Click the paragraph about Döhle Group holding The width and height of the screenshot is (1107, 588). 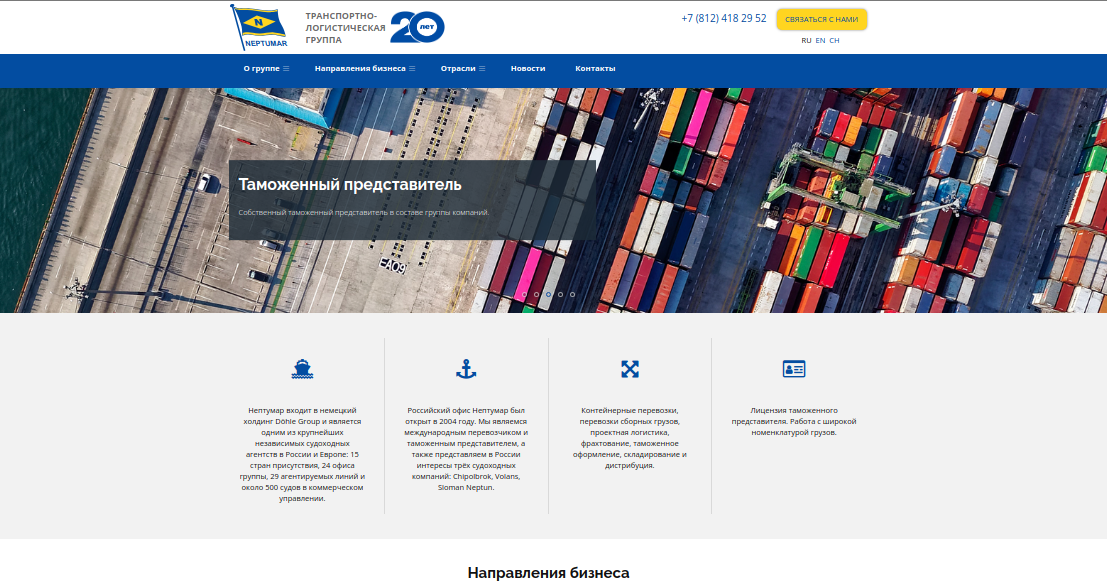(302, 454)
